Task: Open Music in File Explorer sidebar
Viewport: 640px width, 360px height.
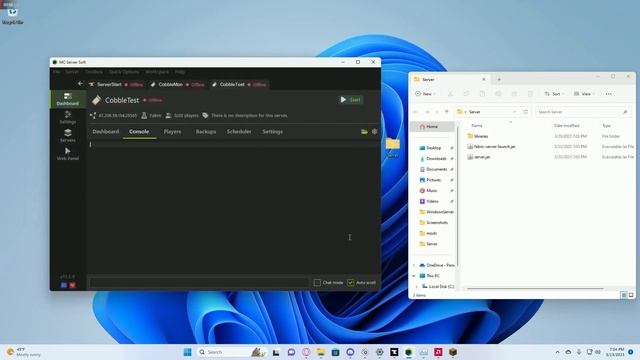Action: click(x=432, y=191)
